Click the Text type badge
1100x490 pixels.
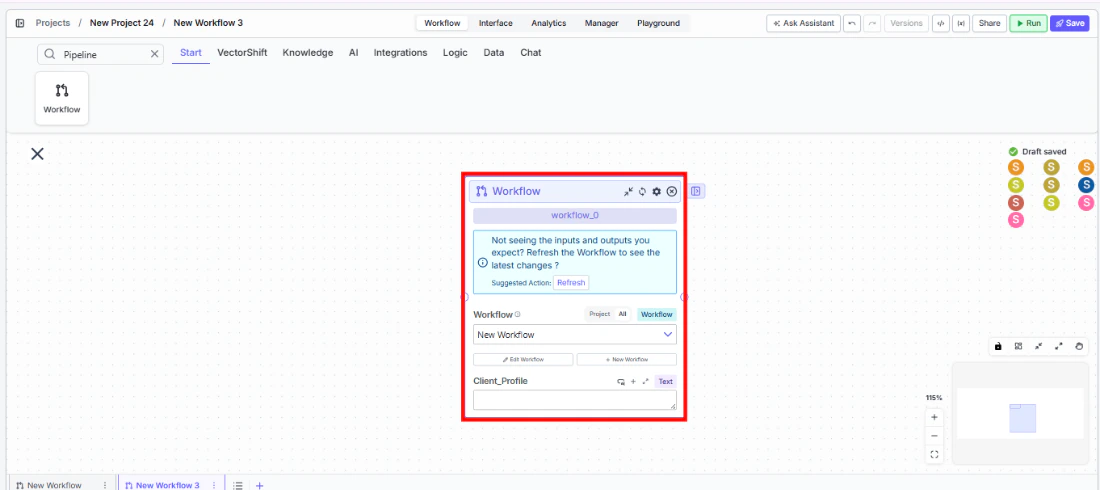(x=666, y=382)
